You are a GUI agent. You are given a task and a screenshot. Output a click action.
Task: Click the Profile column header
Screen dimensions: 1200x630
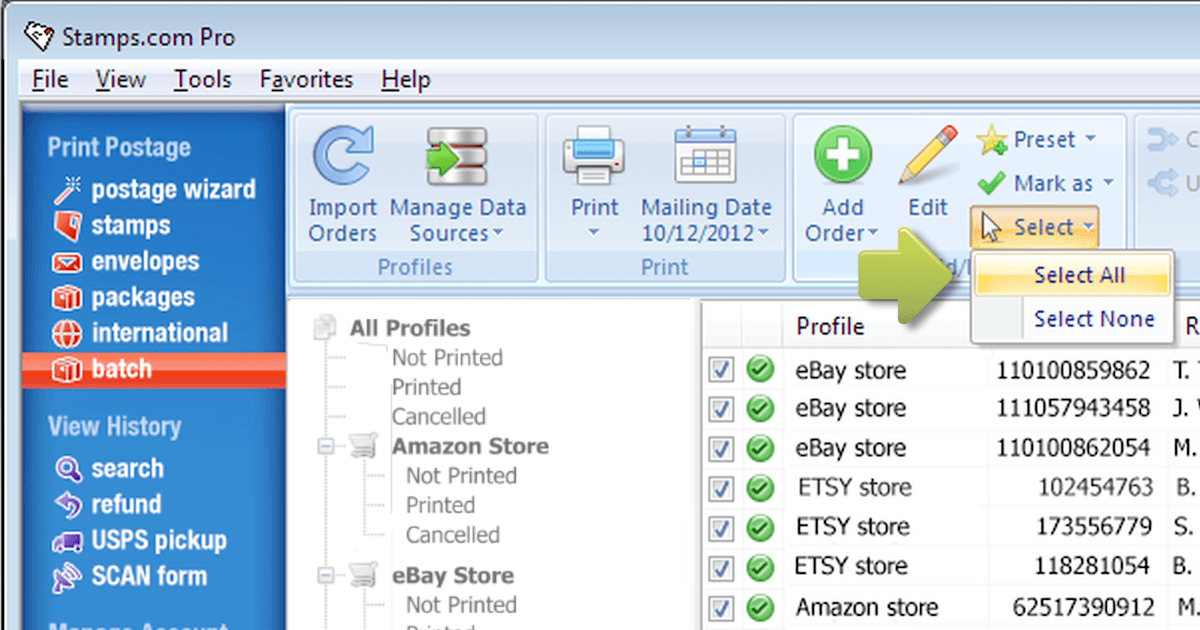(x=830, y=326)
